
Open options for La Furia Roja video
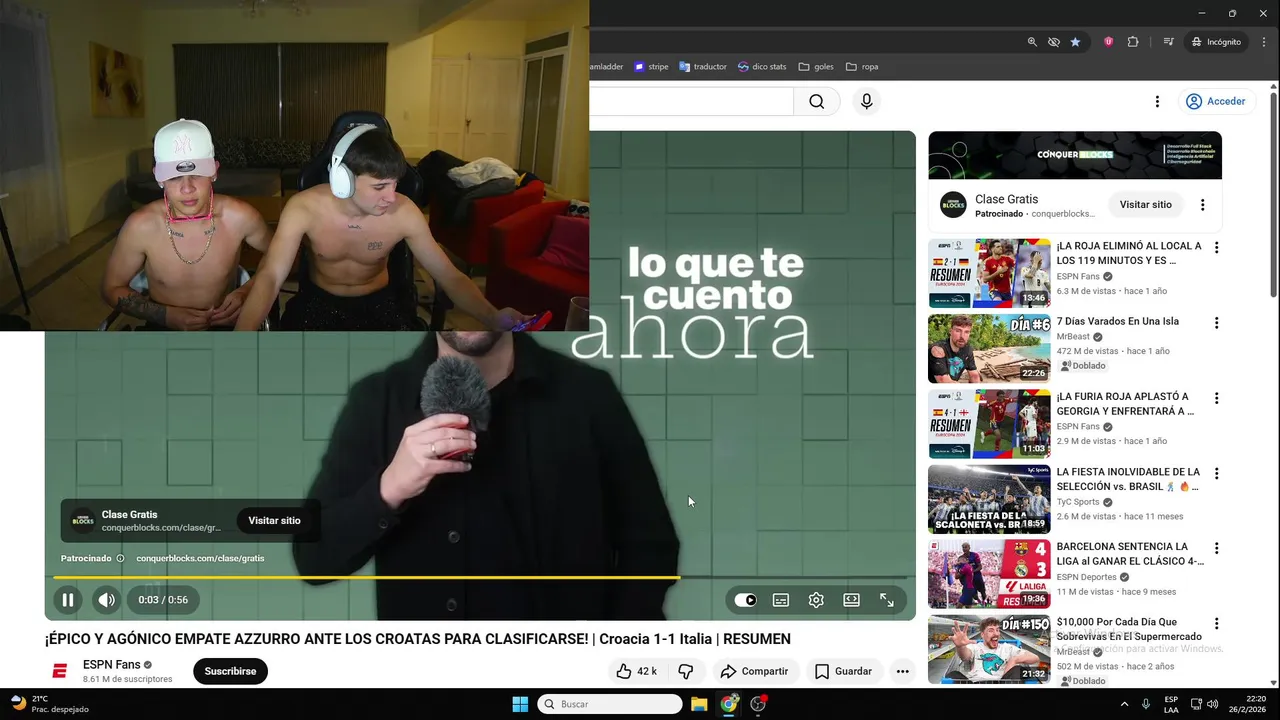1216,398
